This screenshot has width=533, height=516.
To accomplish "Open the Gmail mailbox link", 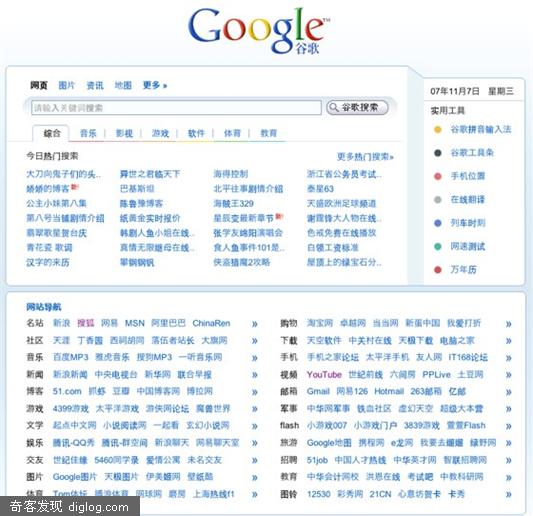I will (318, 392).
